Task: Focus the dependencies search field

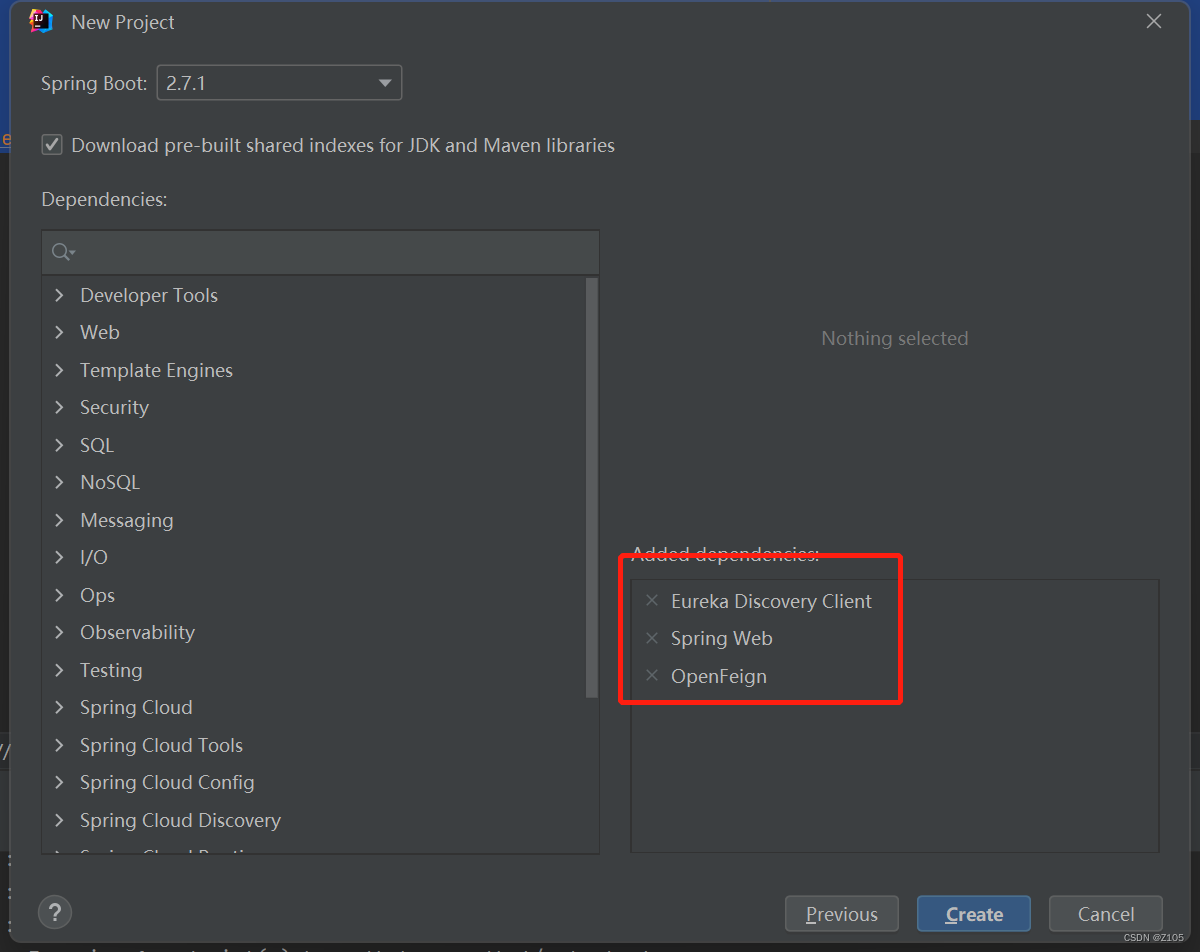Action: (x=320, y=252)
